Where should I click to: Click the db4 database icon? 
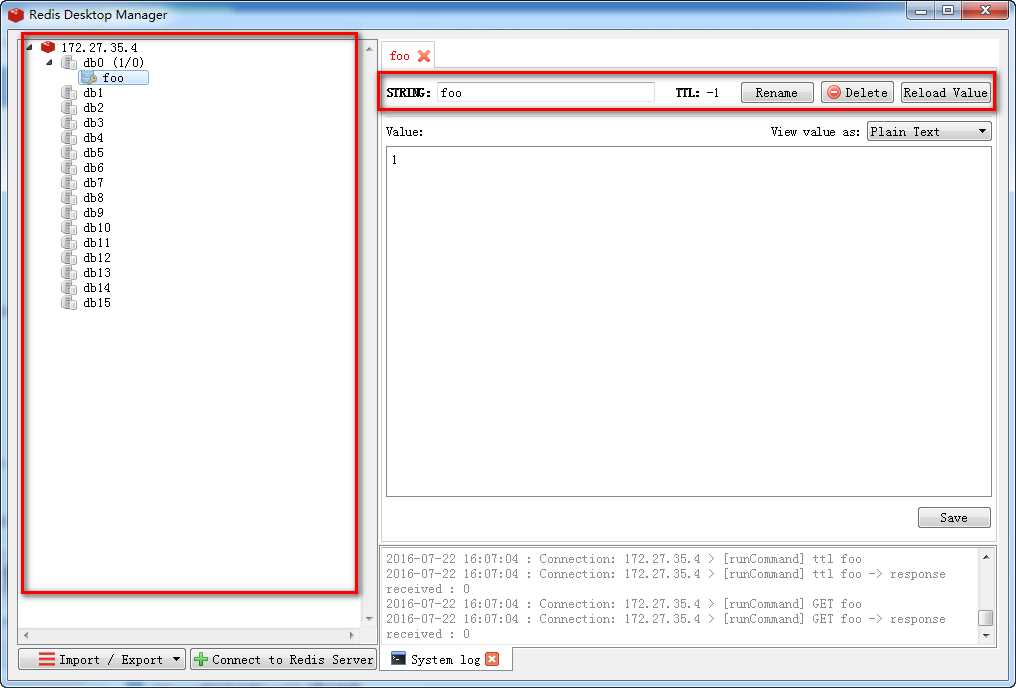click(x=69, y=137)
